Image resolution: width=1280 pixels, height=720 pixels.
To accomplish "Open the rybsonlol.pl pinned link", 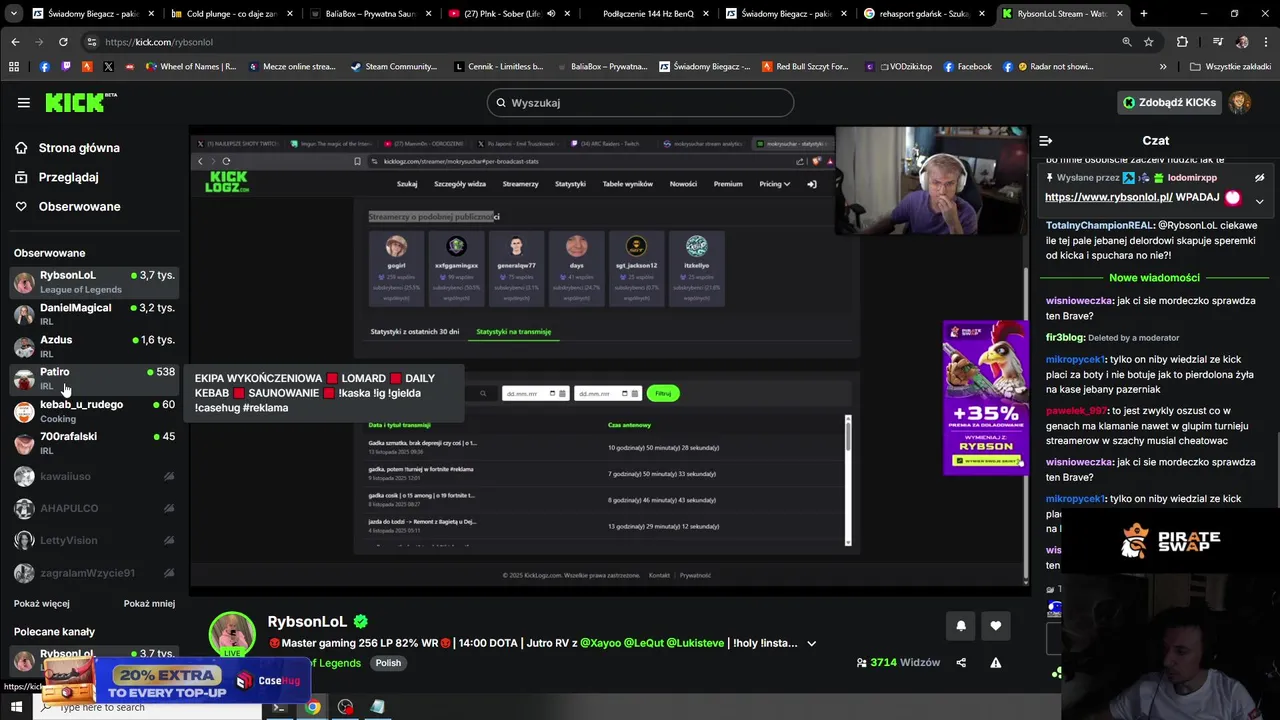I will pyautogui.click(x=1109, y=198).
